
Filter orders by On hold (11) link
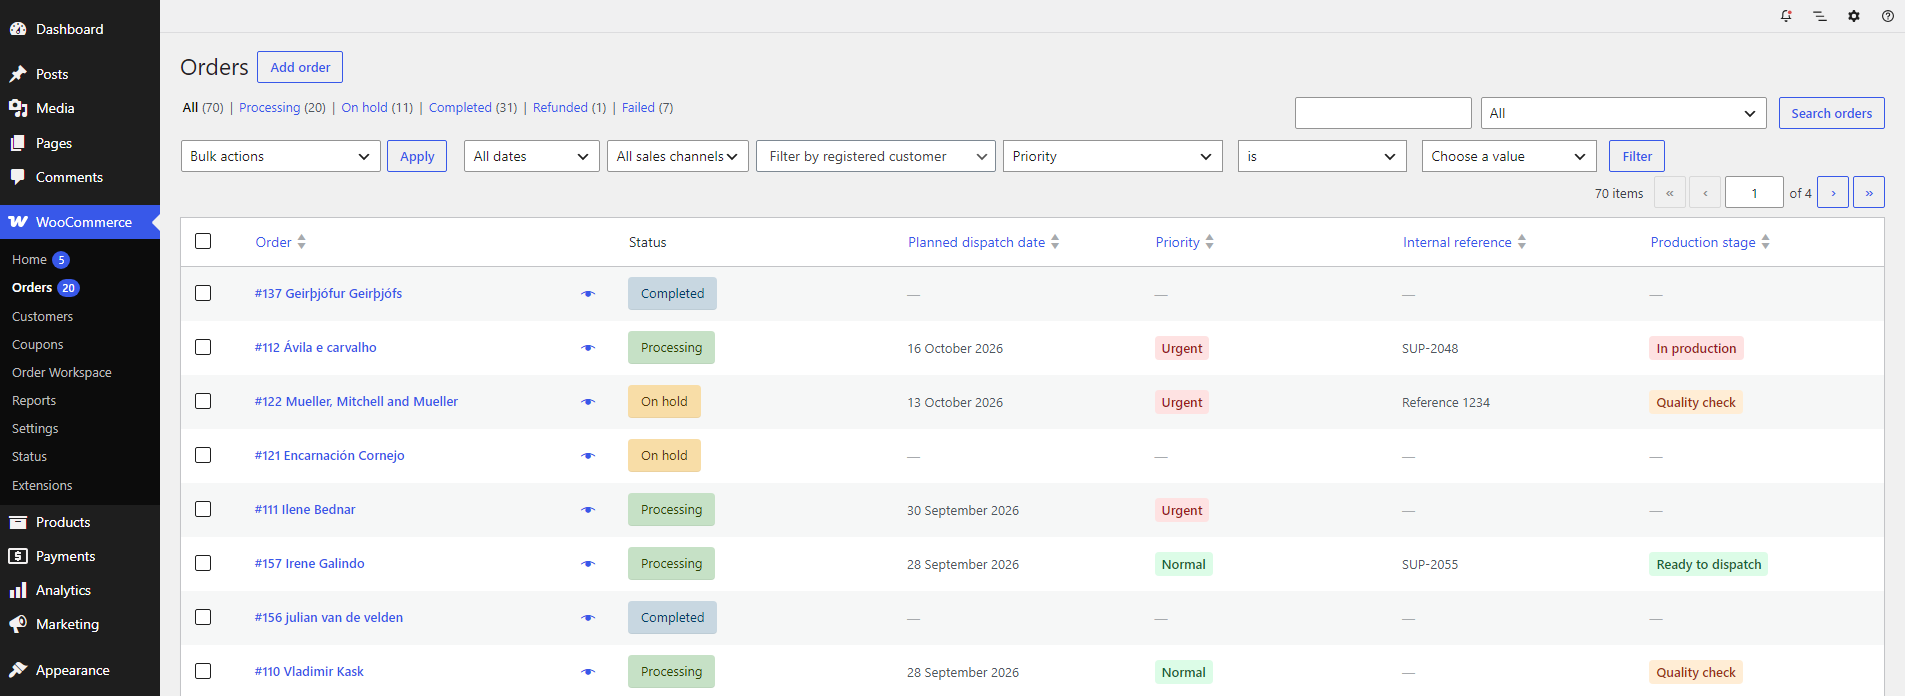coord(377,107)
